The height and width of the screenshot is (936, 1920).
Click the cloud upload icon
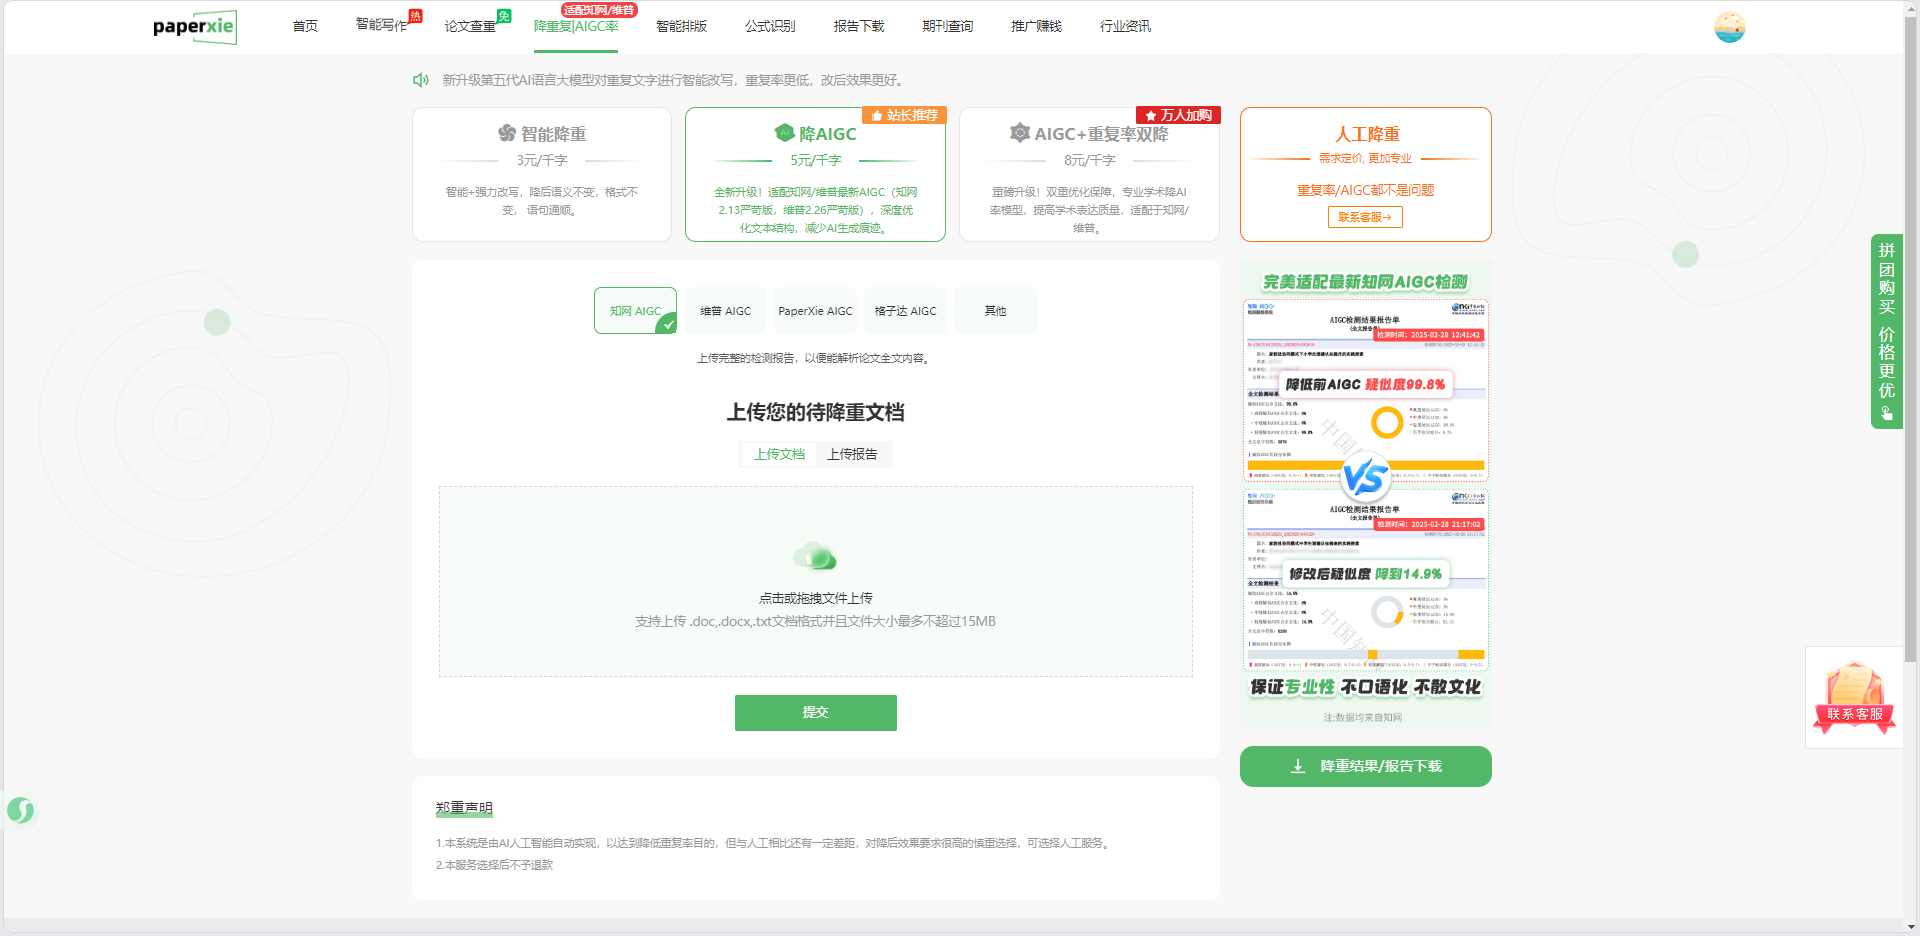coord(815,556)
